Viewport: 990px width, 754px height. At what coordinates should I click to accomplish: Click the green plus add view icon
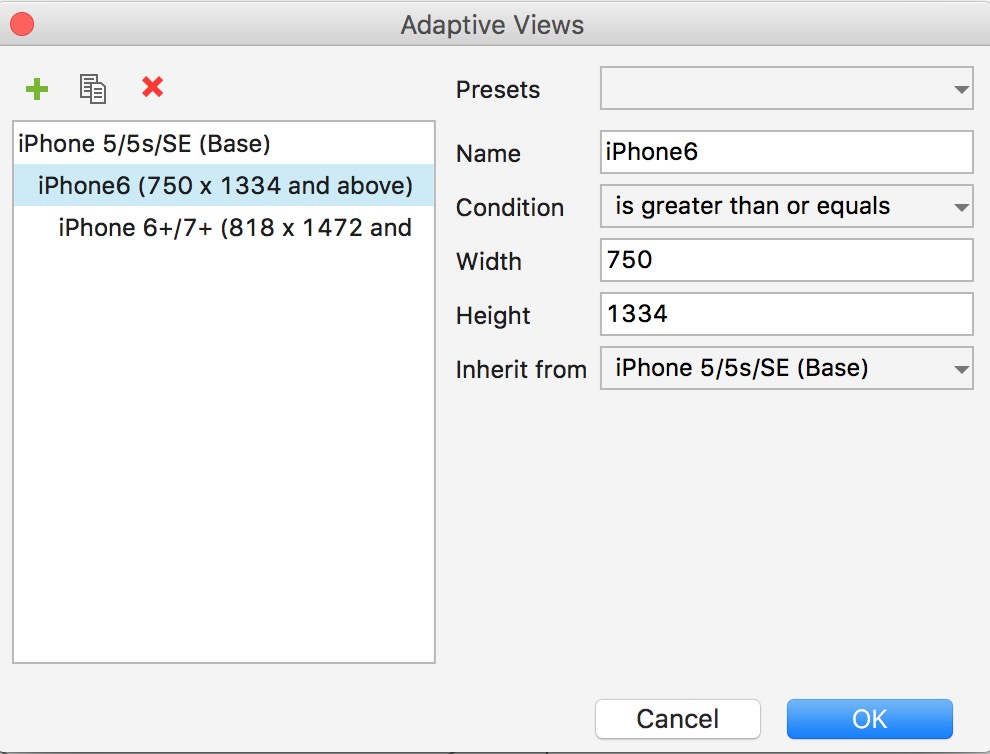pos(37,89)
